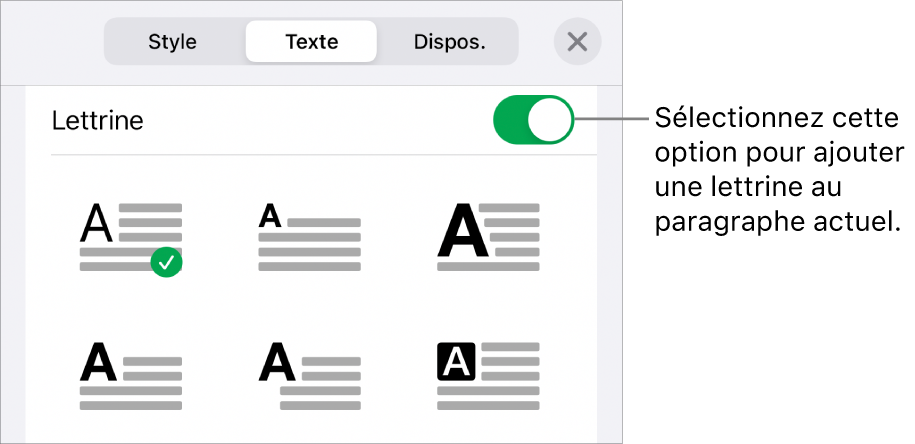Screen dimensions: 915x444
Task: Click the Lettrine label
Action: [x=97, y=122]
